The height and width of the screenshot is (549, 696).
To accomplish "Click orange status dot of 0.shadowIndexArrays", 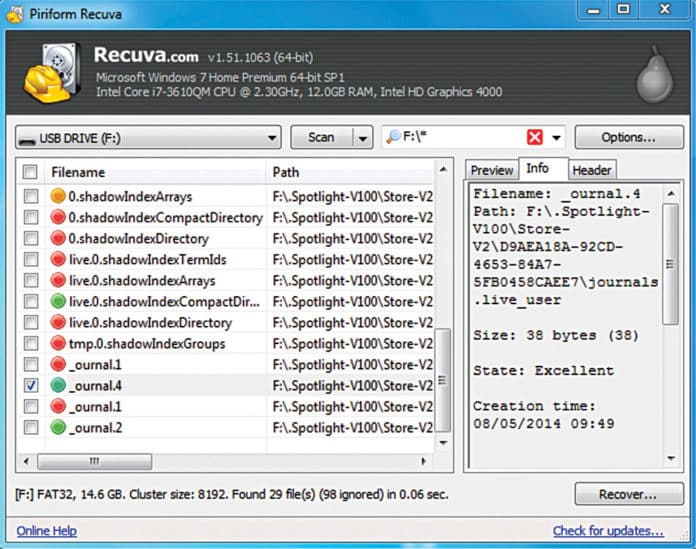I will pyautogui.click(x=57, y=197).
